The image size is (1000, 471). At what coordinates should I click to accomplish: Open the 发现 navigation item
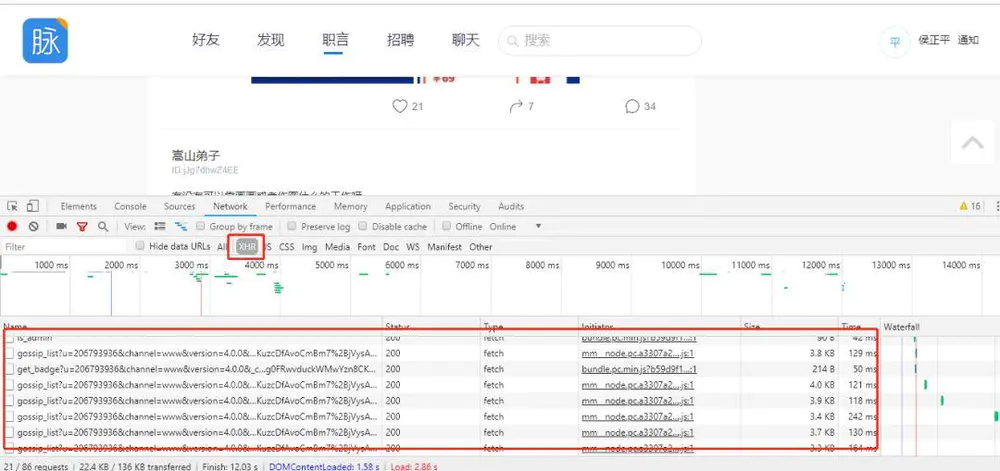270,40
